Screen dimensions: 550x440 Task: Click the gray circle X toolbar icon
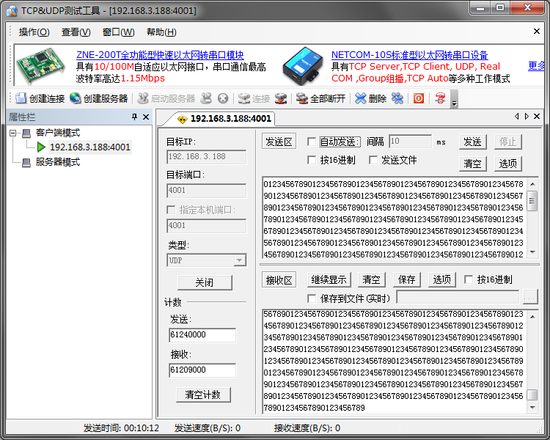223,98
